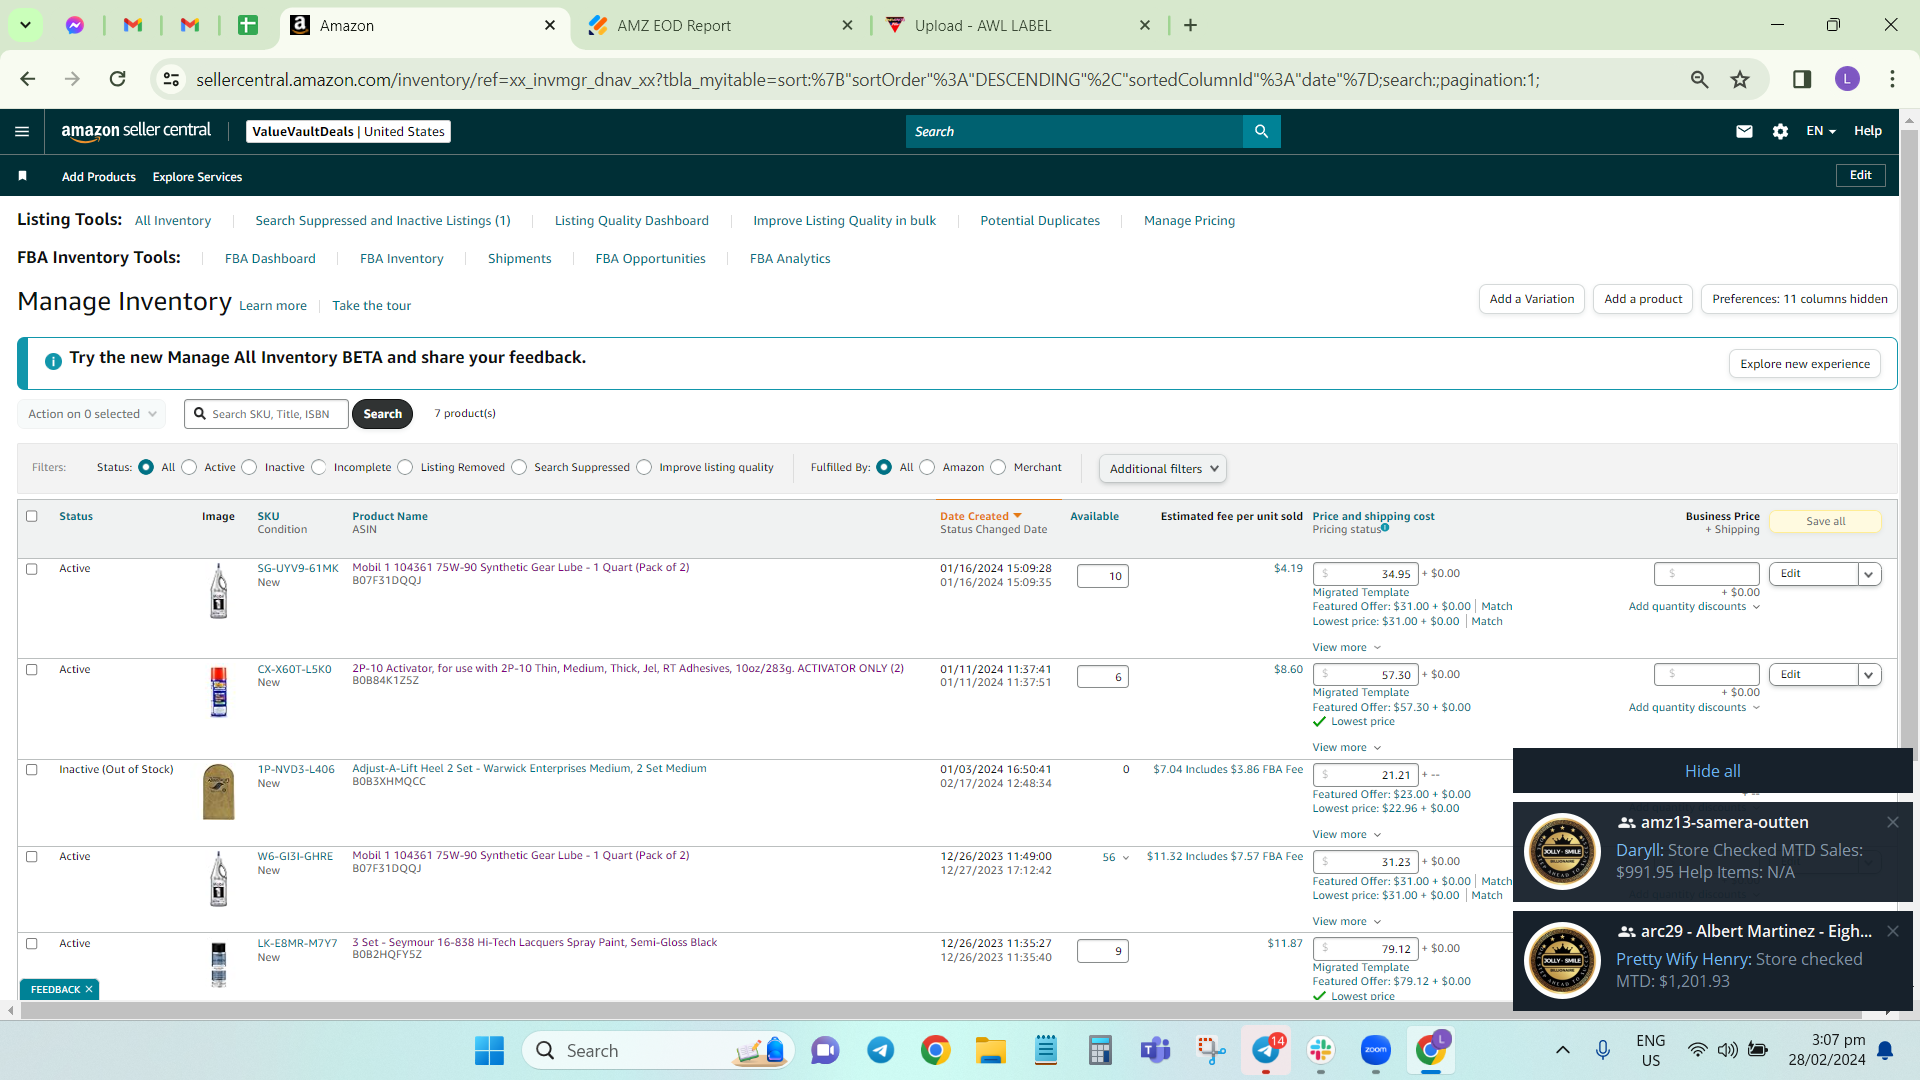The image size is (1920, 1080).
Task: Open Telegram from the taskbar
Action: tap(880, 1050)
